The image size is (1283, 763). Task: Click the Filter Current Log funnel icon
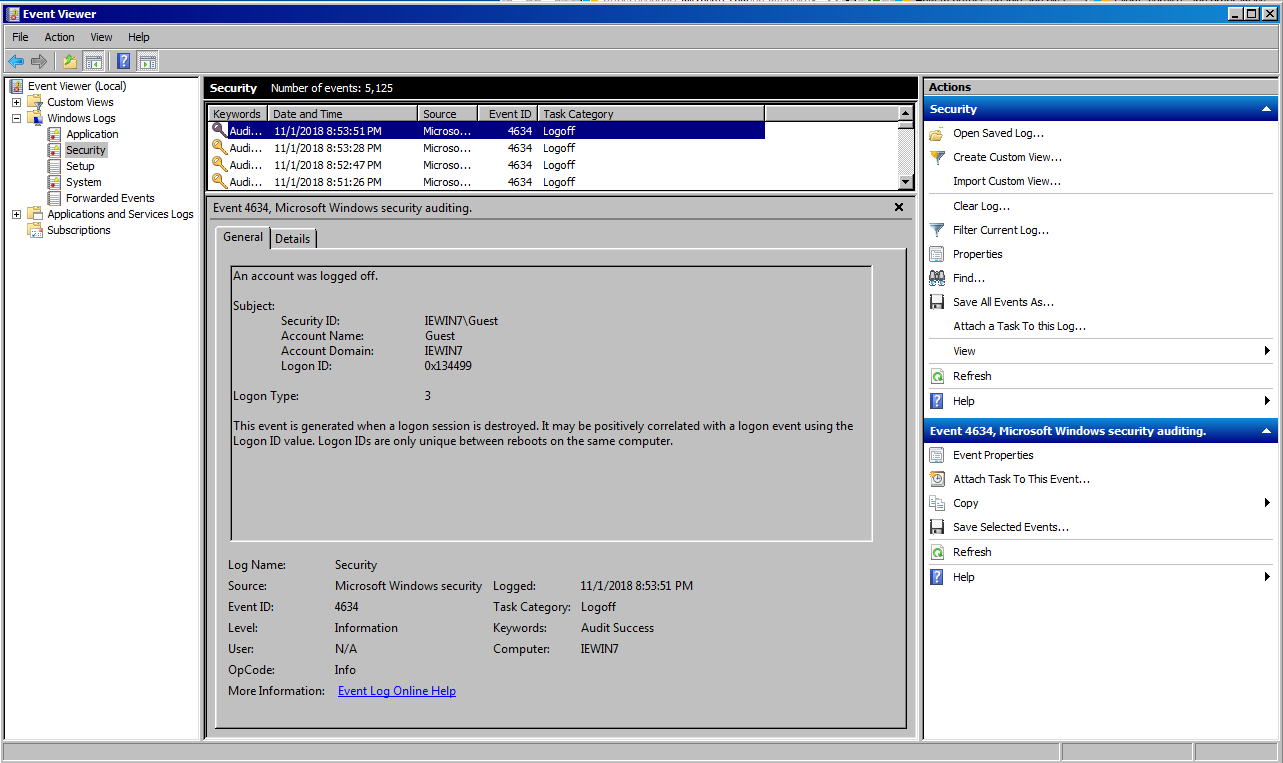pyautogui.click(x=936, y=229)
